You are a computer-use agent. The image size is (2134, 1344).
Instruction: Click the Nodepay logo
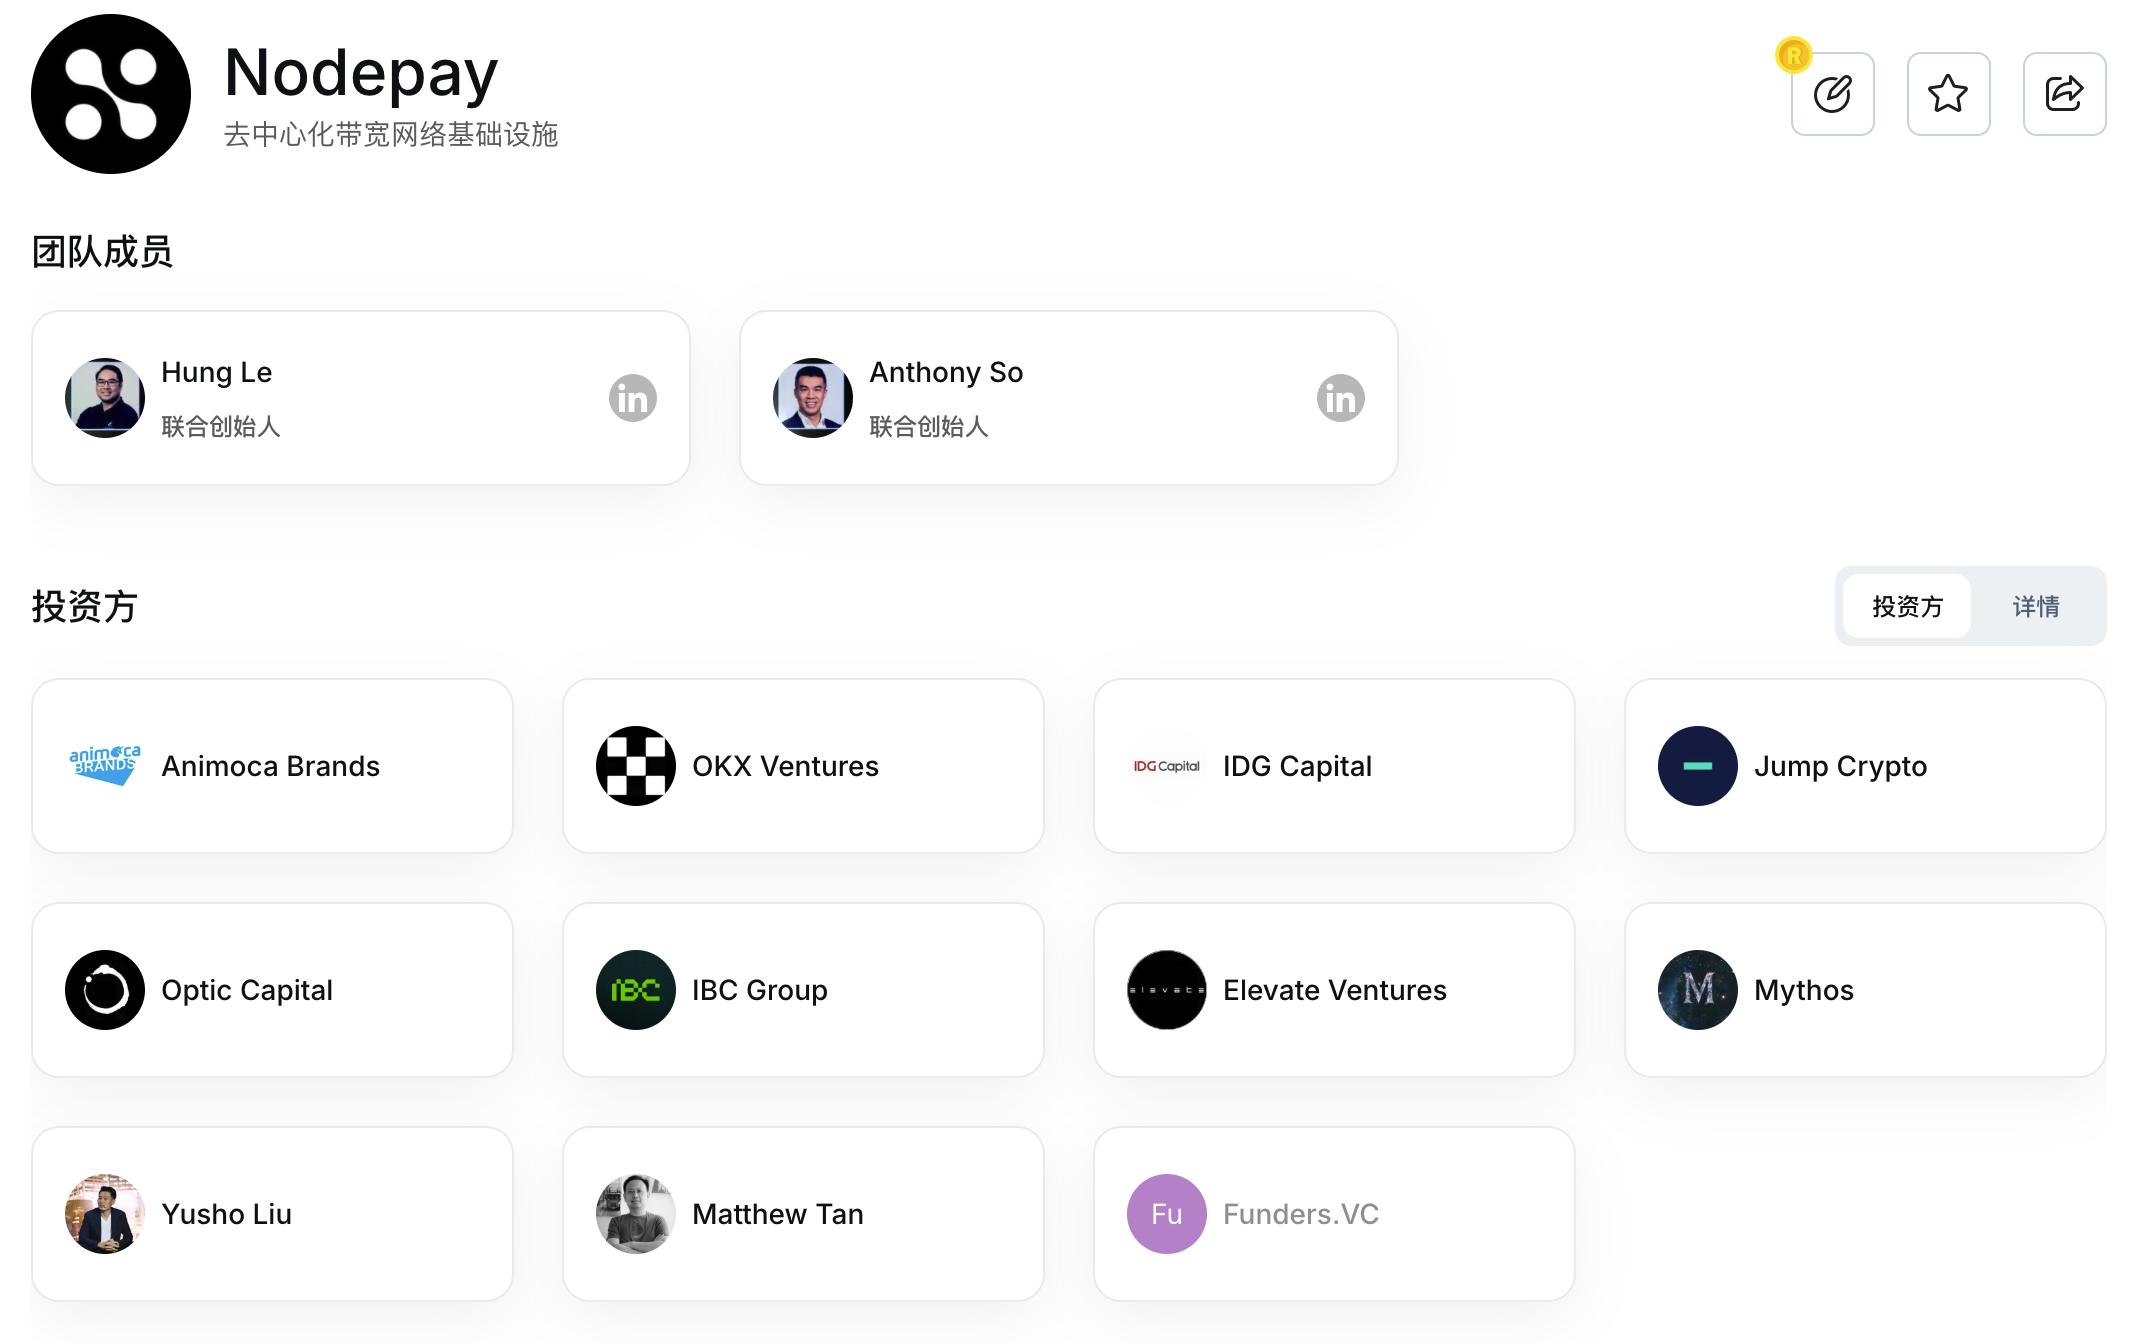[x=111, y=94]
